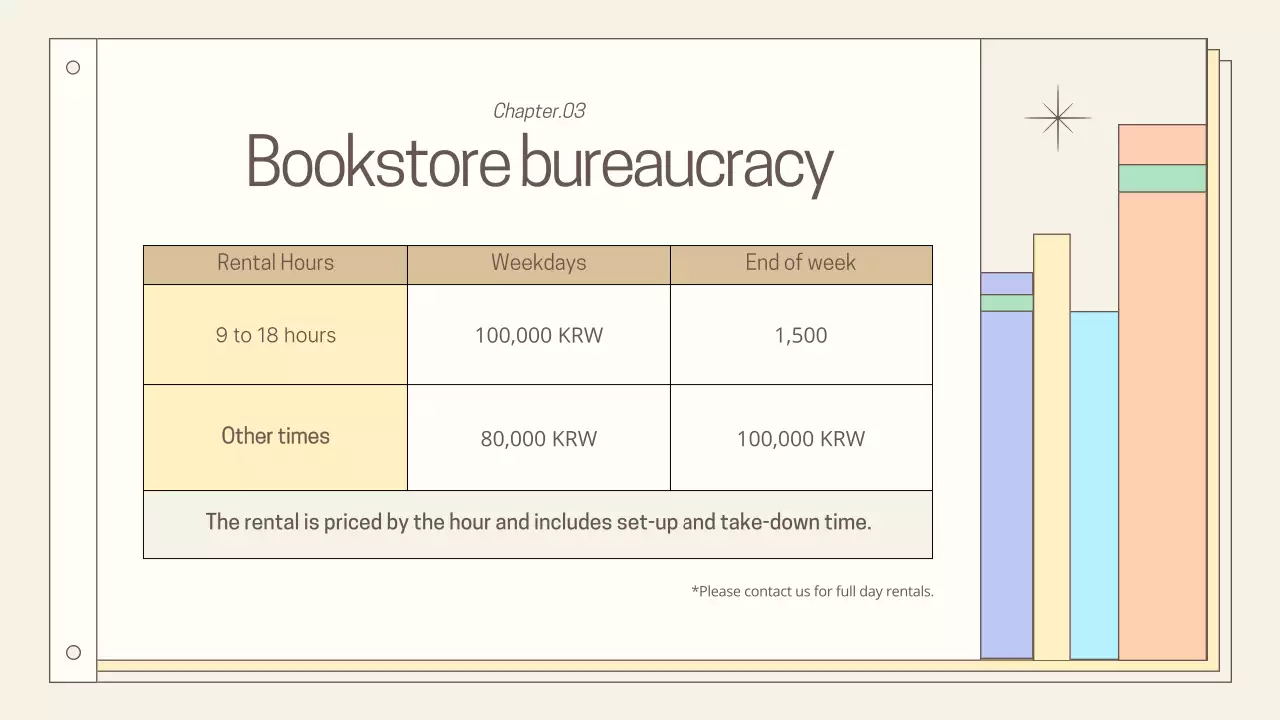Select the 'Other times' row label
1280x720 pixels.
(275, 436)
